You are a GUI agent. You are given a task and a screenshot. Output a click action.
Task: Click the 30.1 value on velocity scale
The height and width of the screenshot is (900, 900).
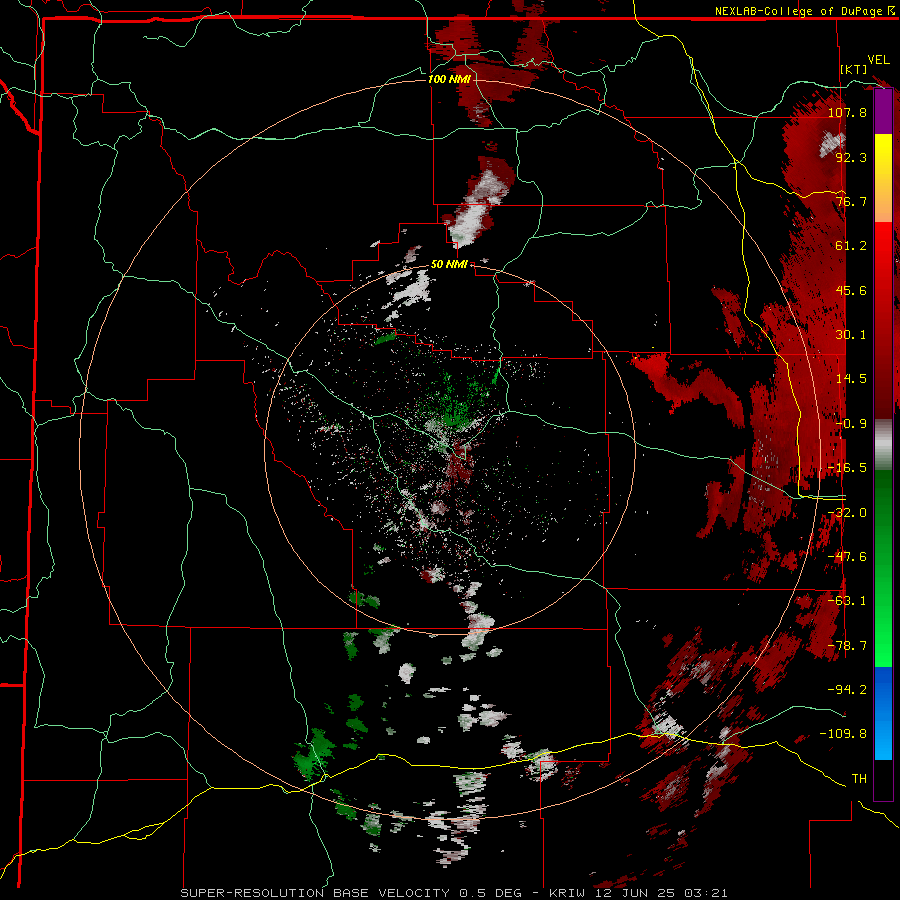851,335
